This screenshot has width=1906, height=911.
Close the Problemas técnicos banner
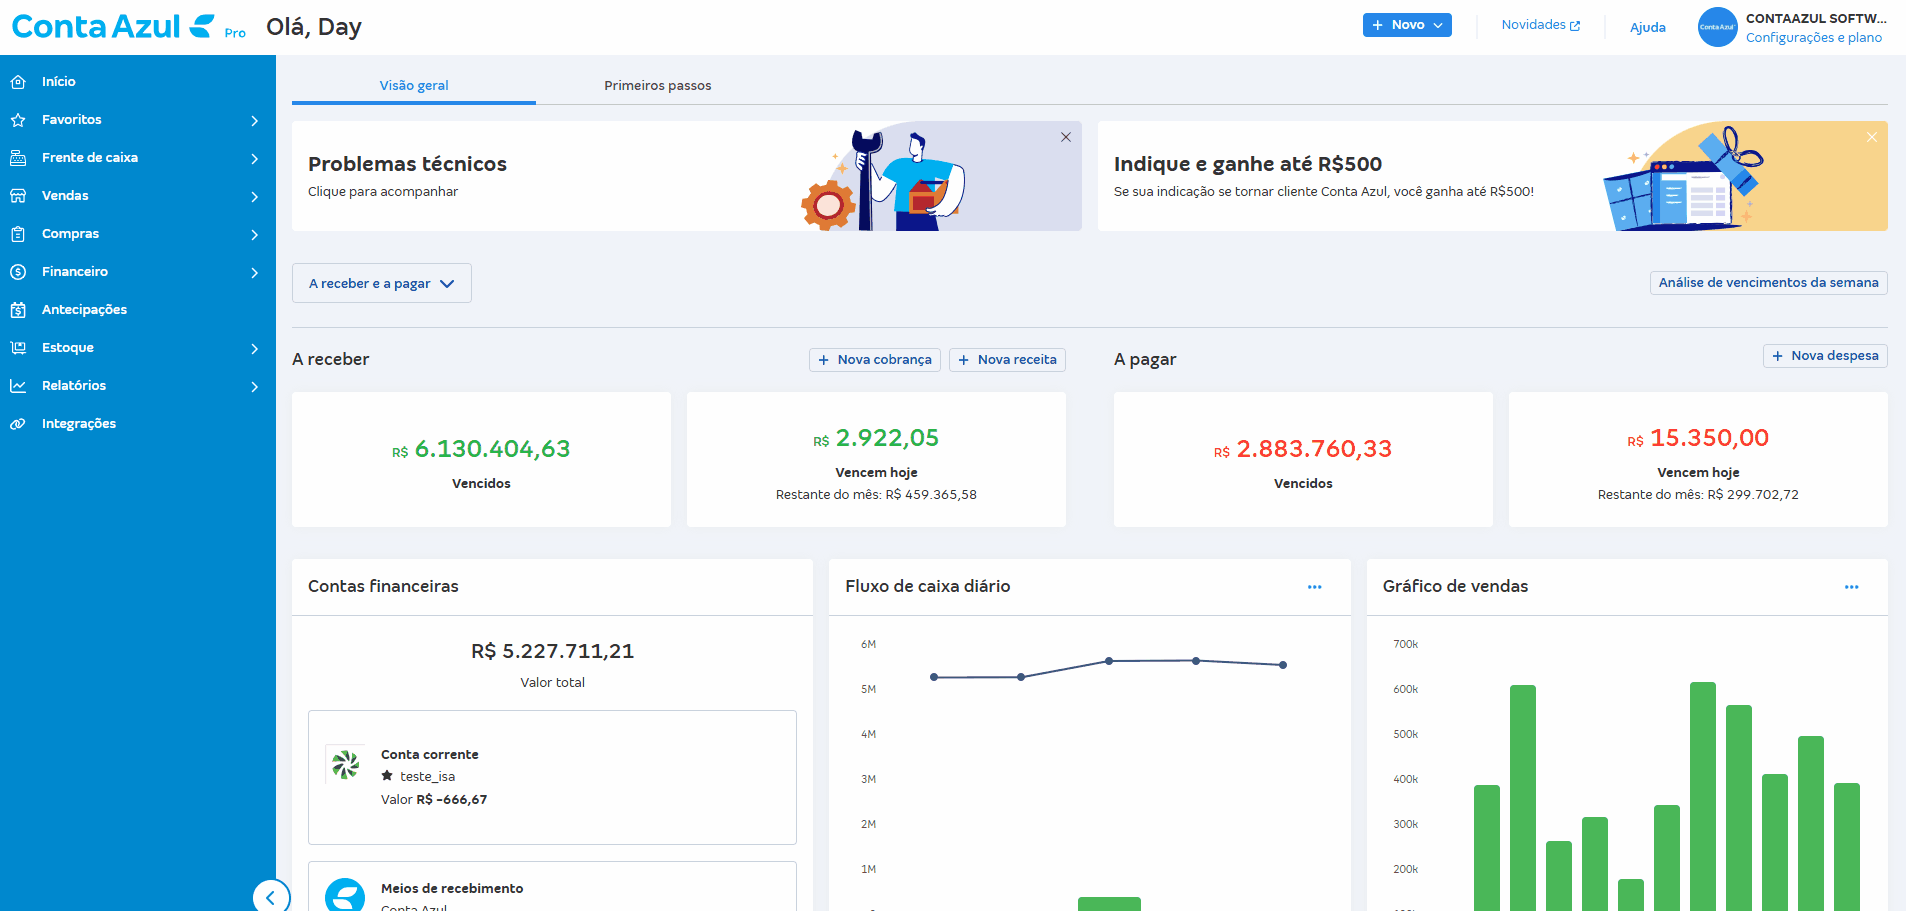1066,137
